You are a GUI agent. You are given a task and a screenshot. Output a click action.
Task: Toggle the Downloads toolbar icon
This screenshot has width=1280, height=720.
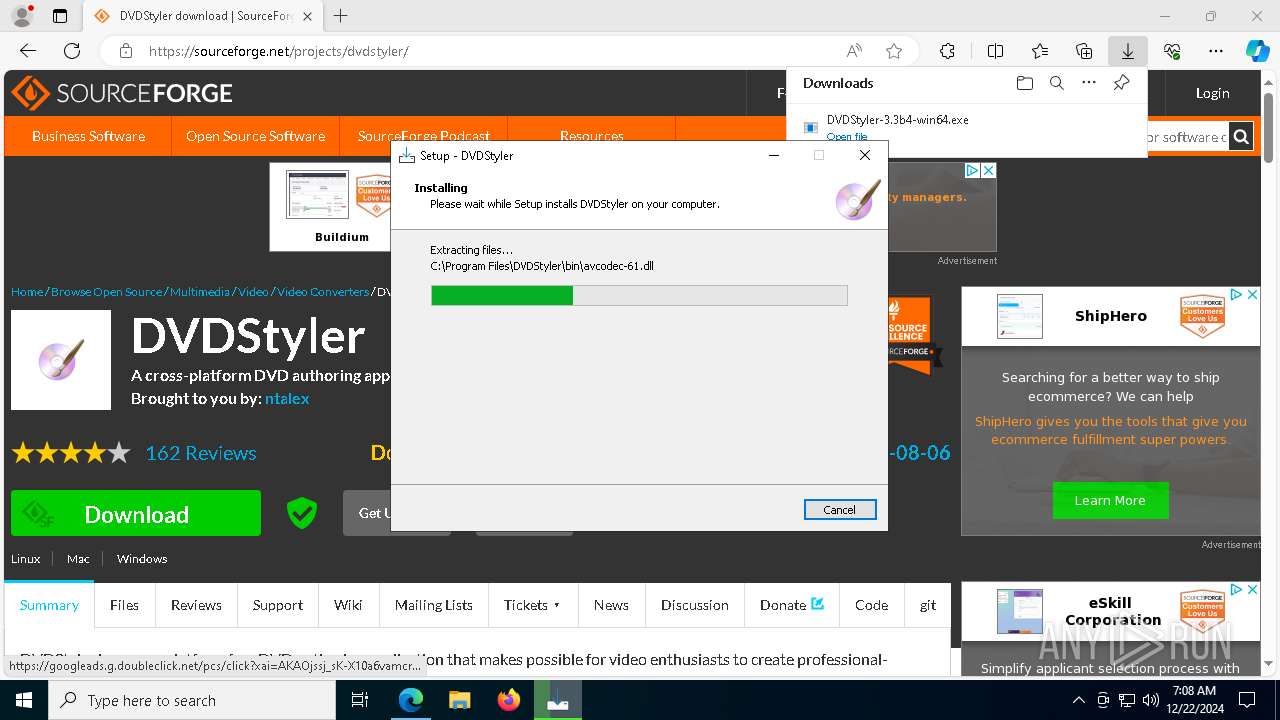(x=1127, y=51)
